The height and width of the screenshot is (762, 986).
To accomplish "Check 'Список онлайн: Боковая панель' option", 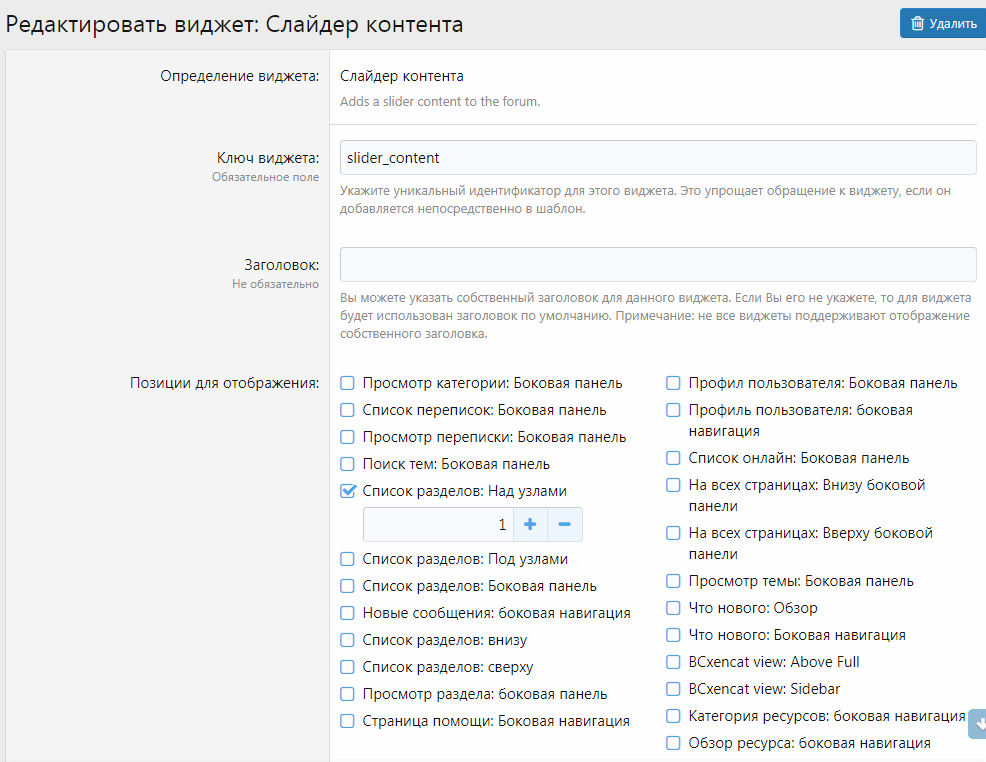I will (674, 458).
